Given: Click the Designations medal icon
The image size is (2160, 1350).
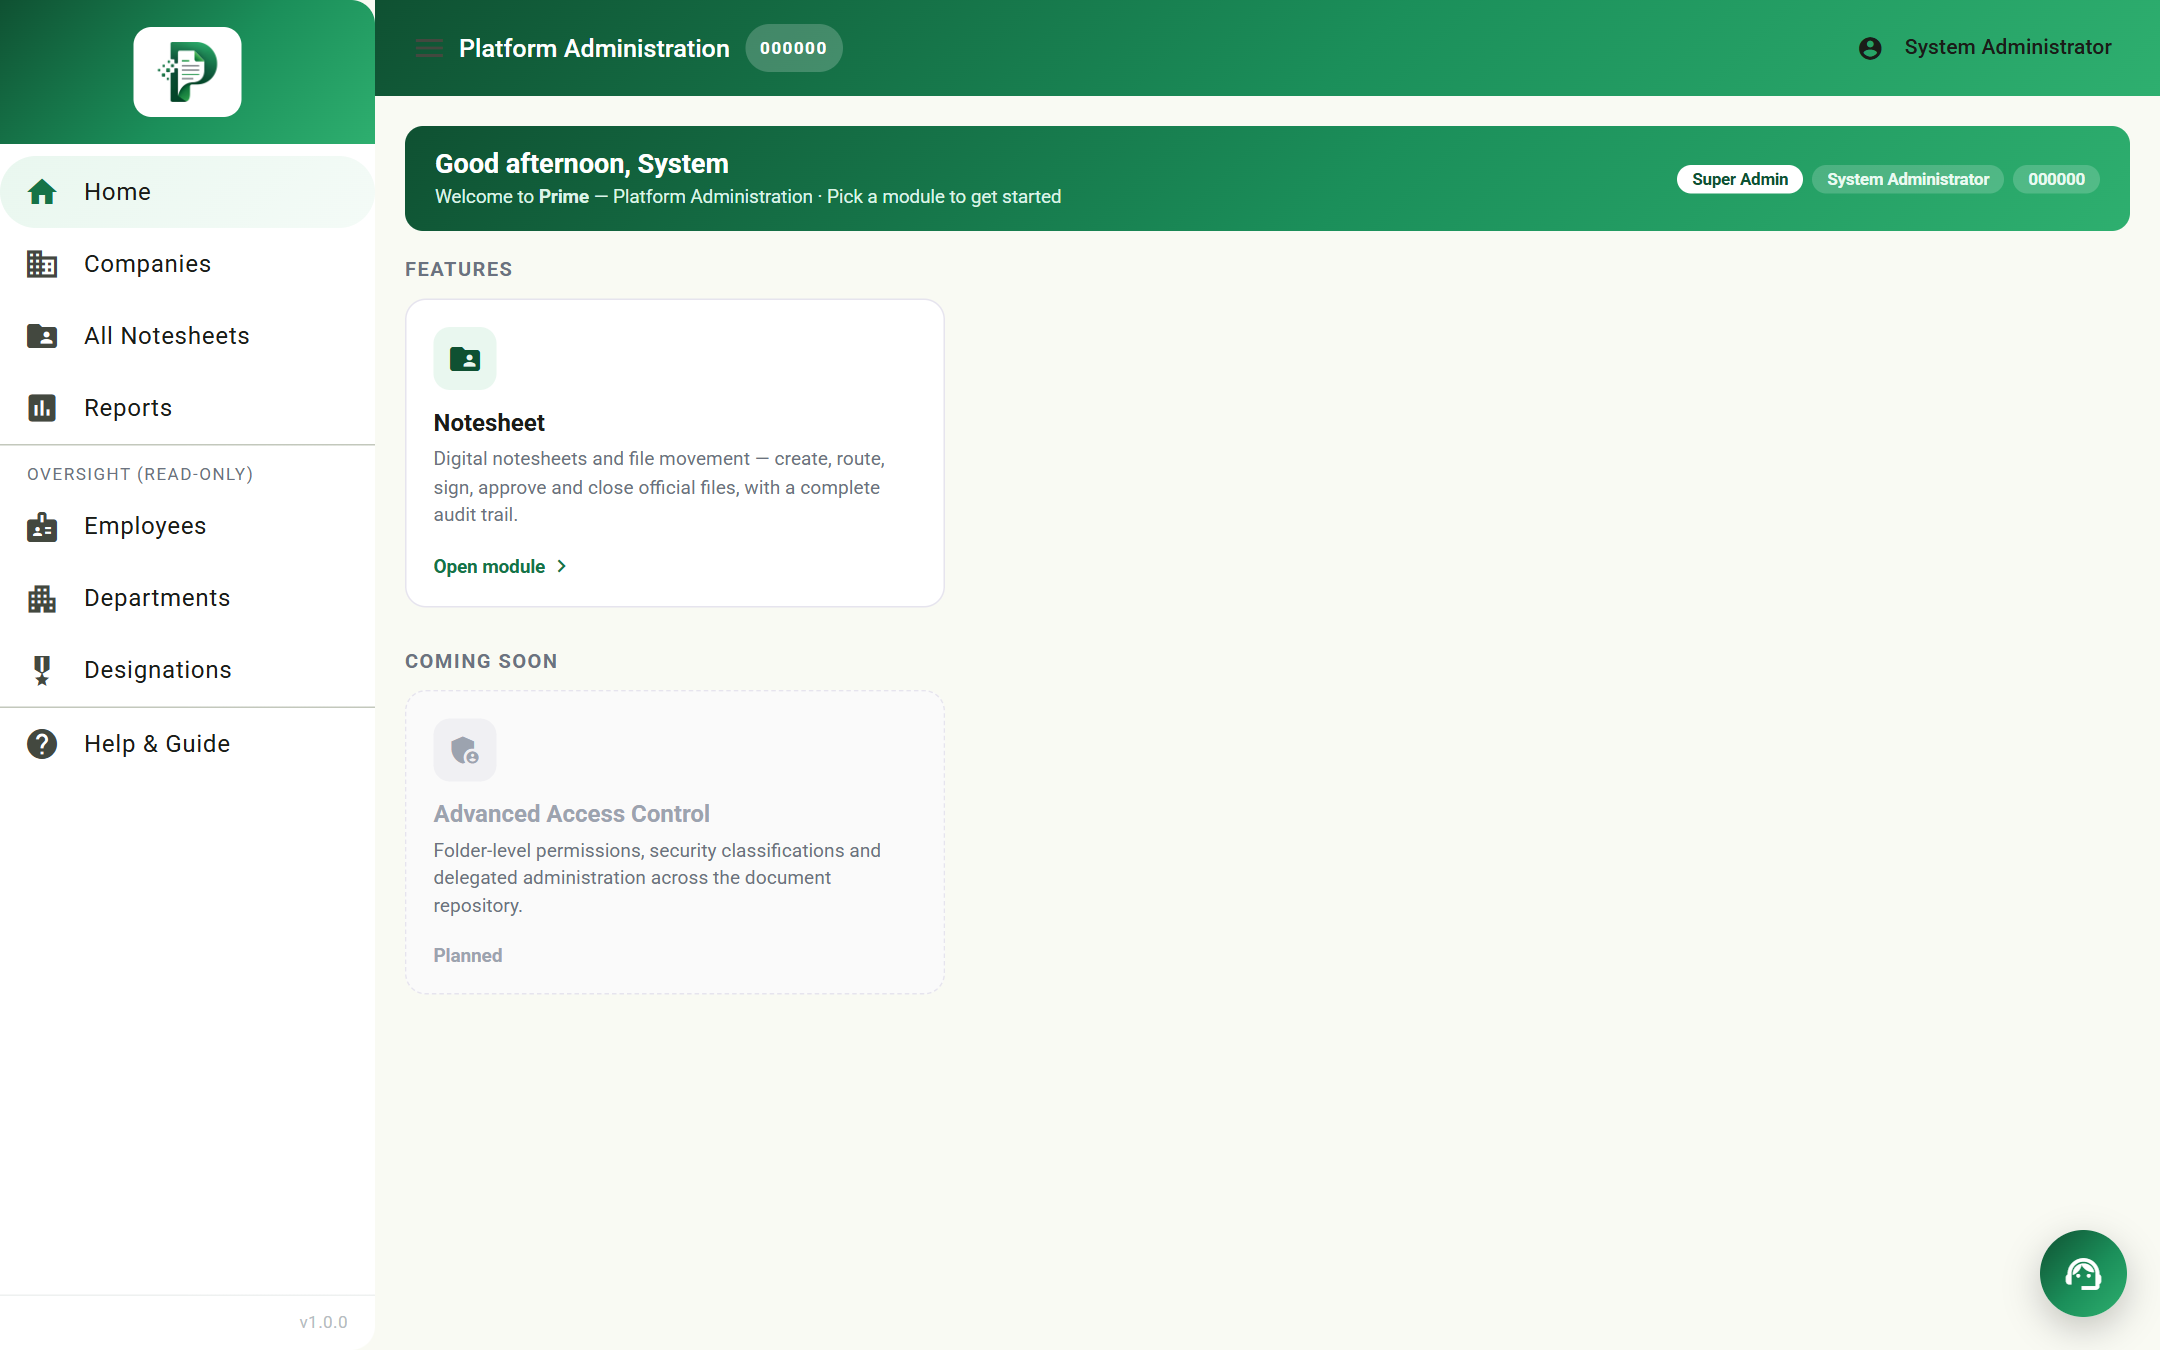Looking at the screenshot, I should tap(42, 670).
